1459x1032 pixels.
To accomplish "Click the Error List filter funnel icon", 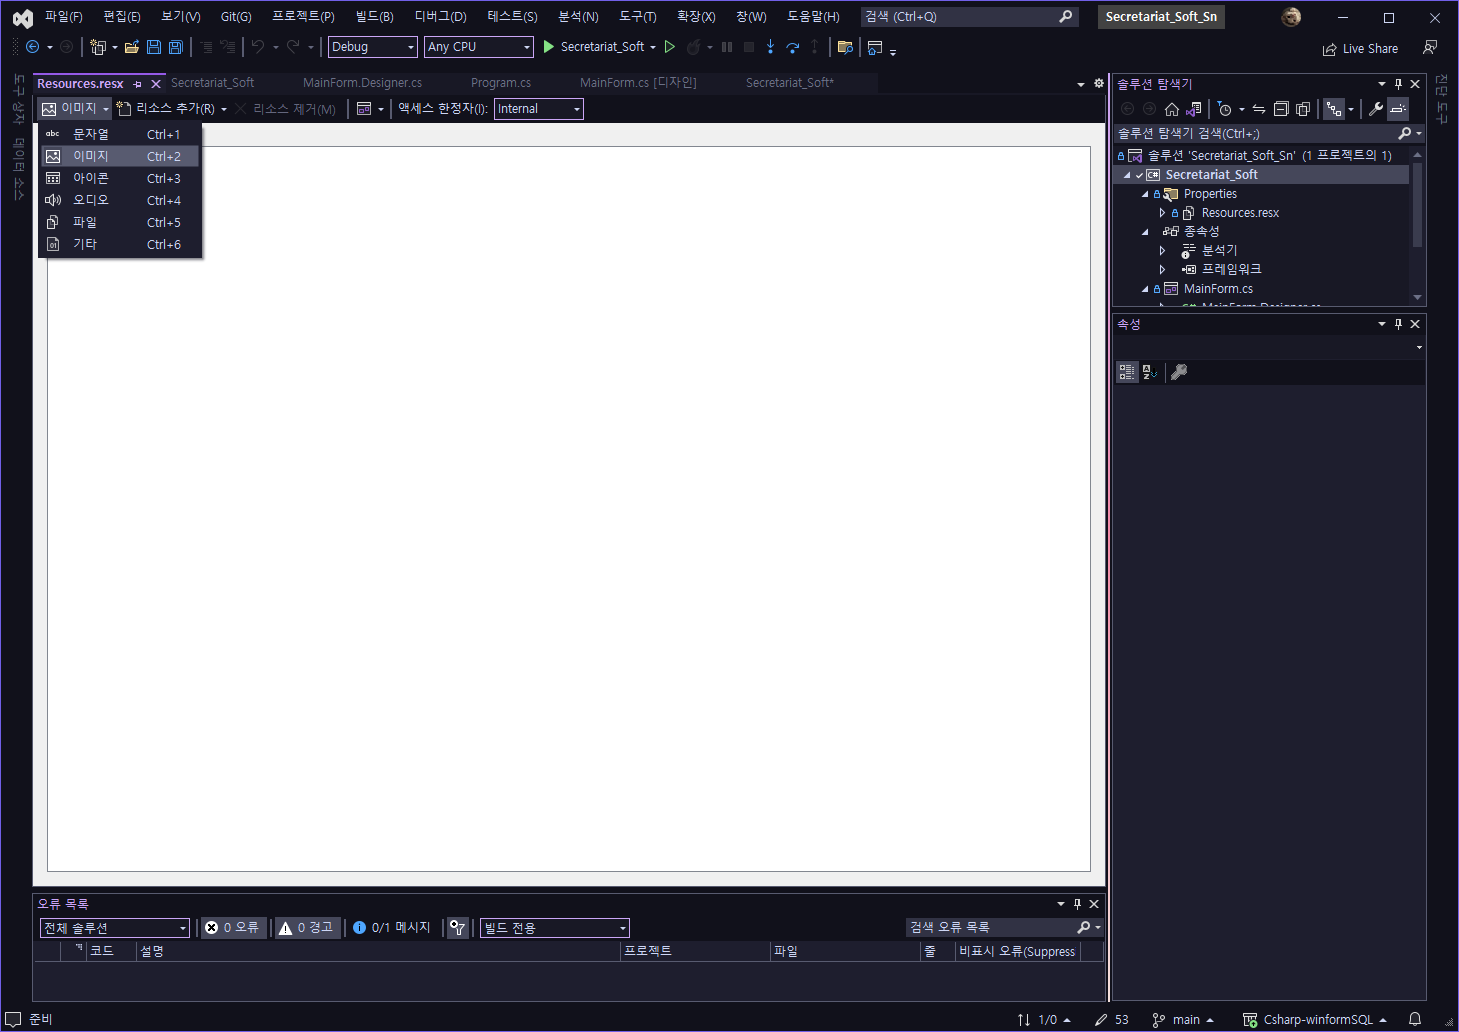I will click(458, 928).
